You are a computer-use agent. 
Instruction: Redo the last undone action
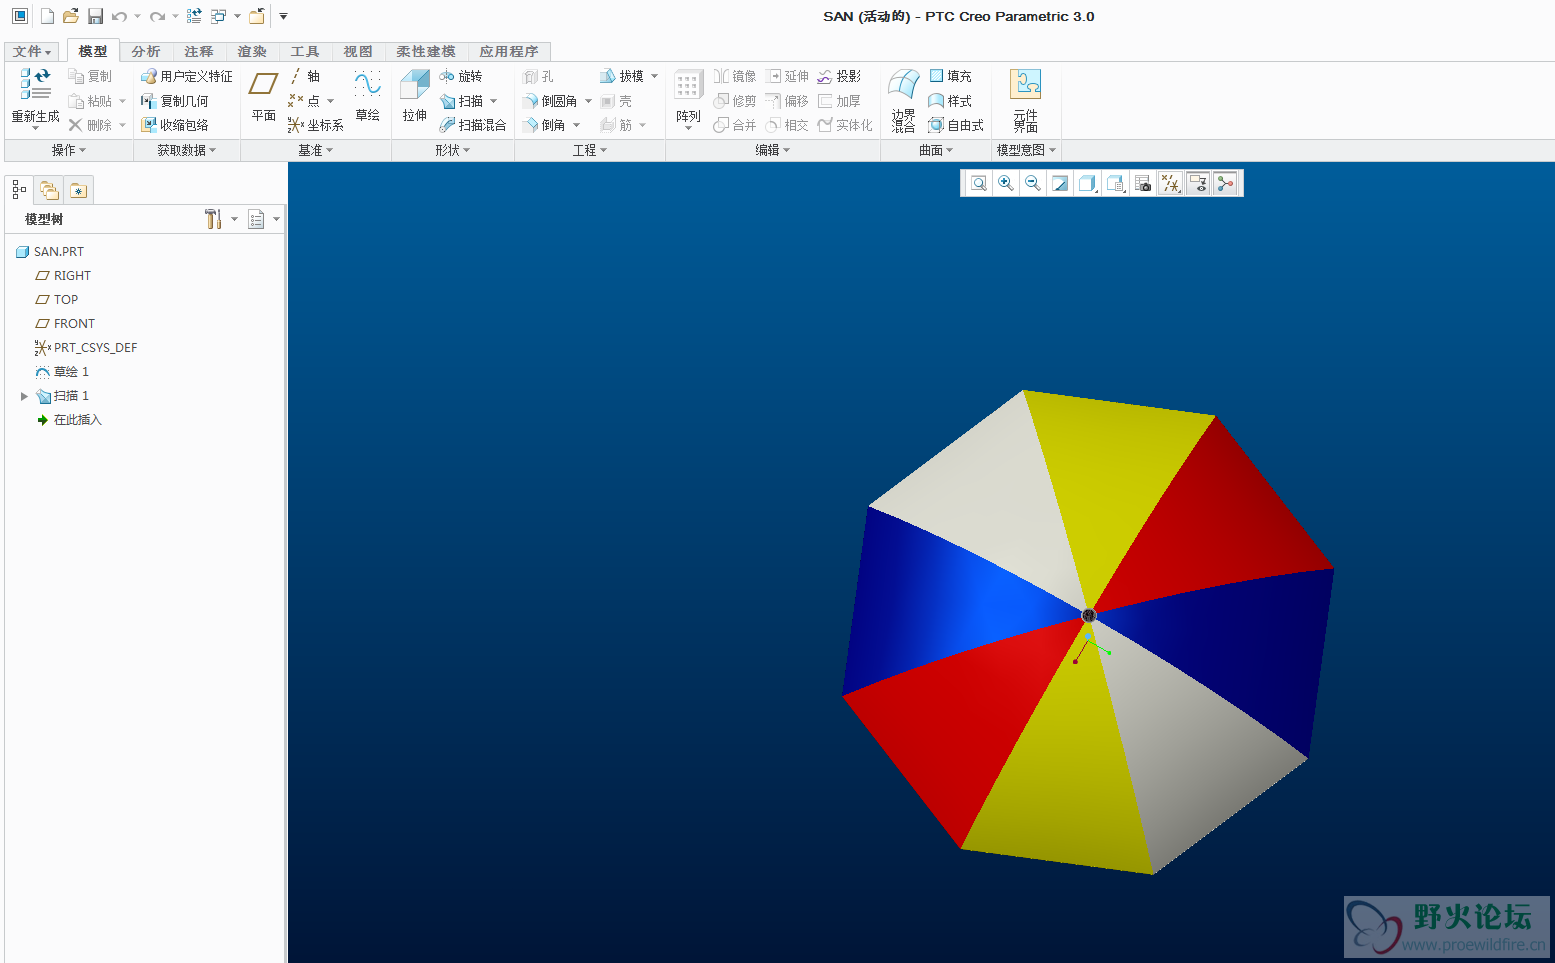(157, 16)
